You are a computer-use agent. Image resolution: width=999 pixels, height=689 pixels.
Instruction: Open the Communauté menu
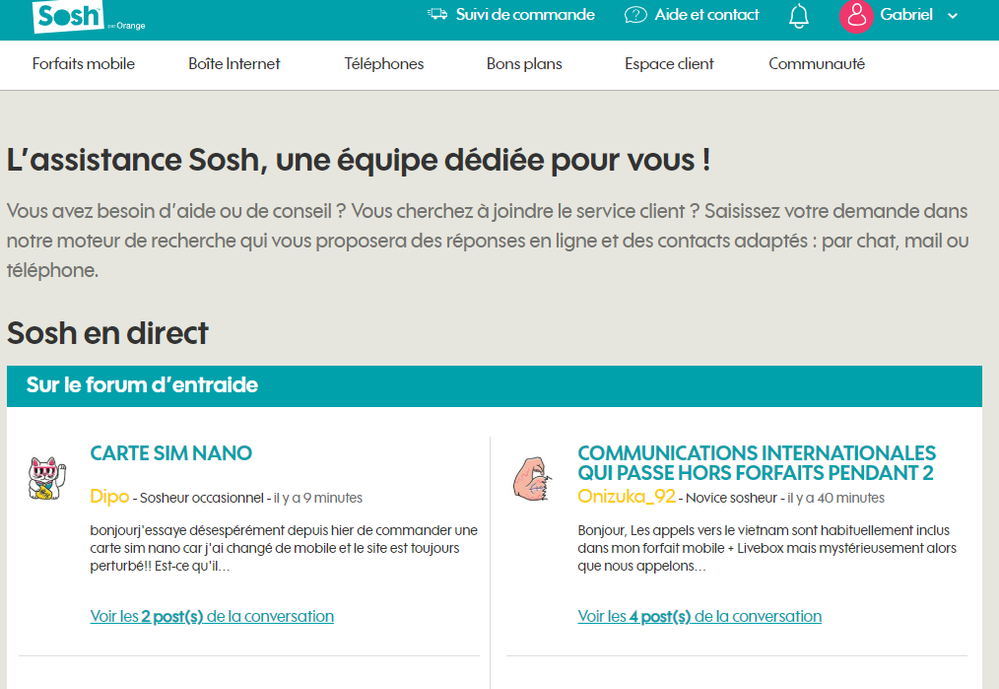tap(816, 64)
